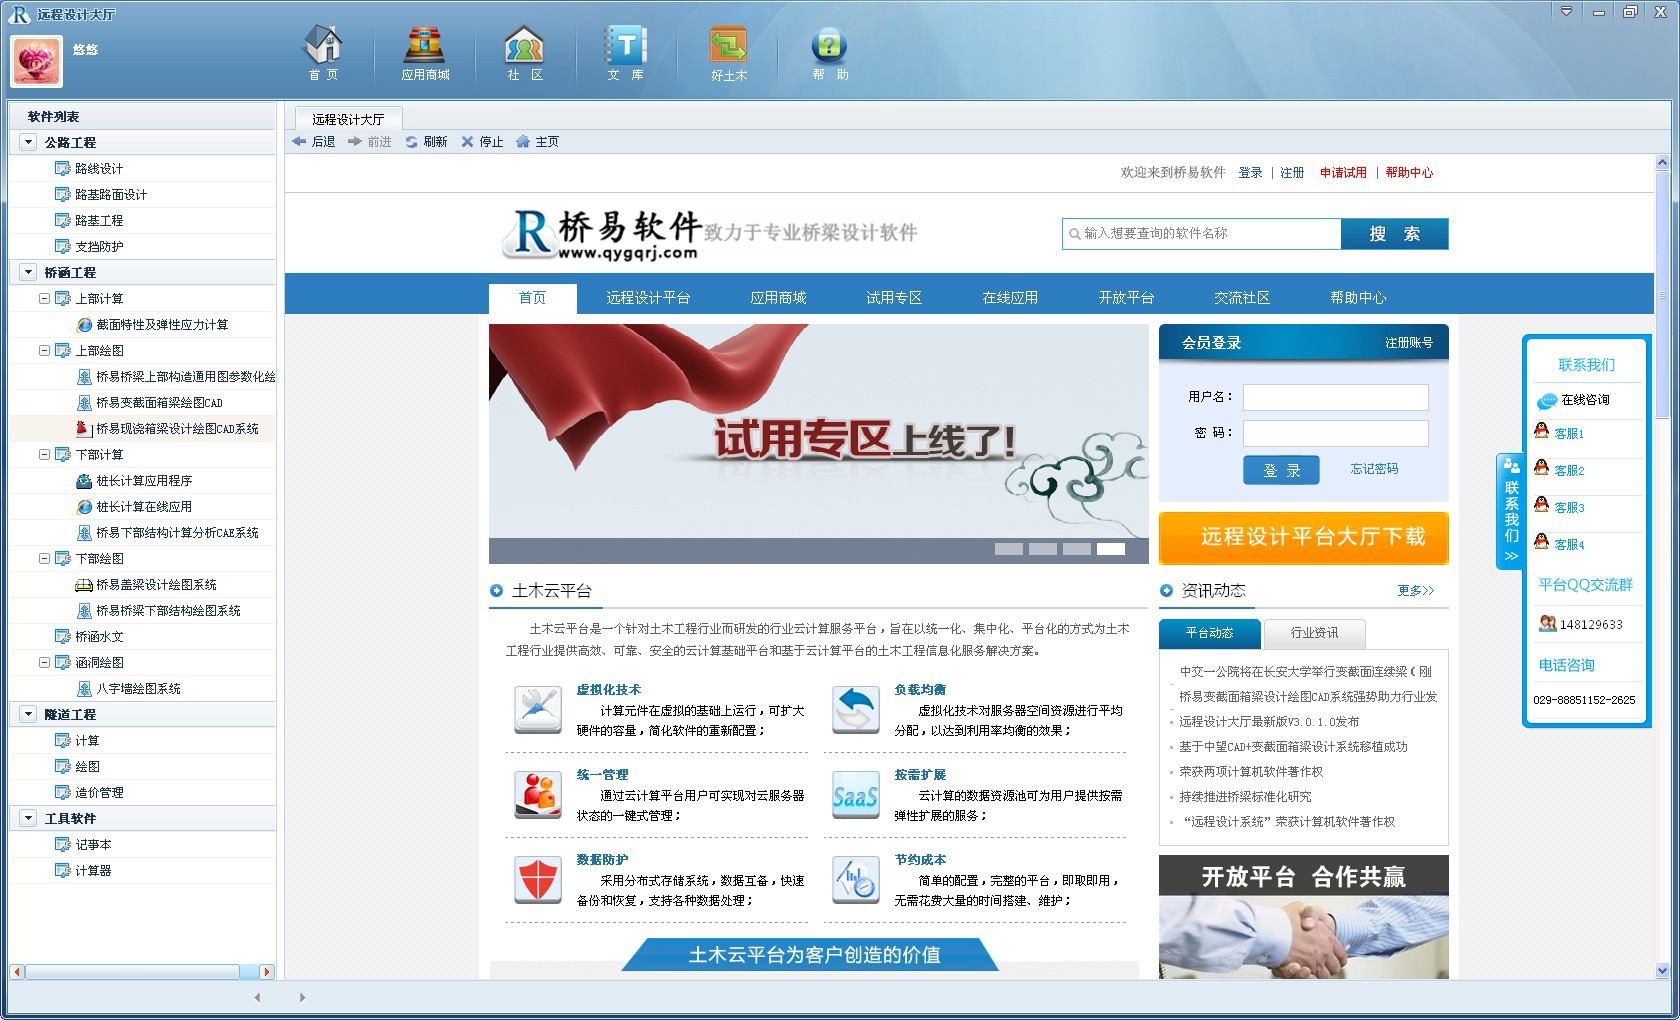Collapse the 下部绘图 tree node

click(44, 558)
